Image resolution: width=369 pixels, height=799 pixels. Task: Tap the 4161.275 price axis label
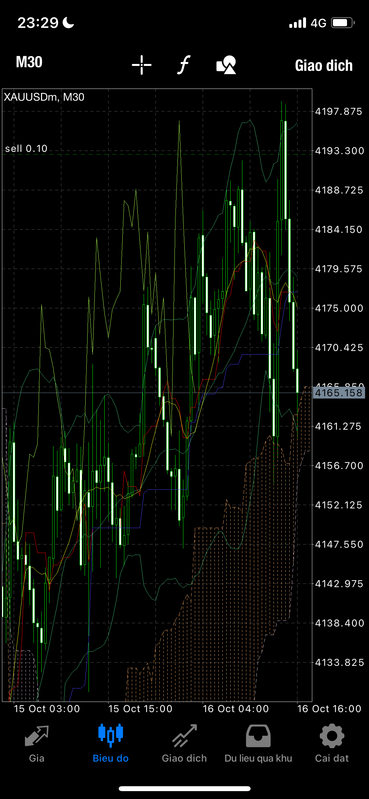338,426
